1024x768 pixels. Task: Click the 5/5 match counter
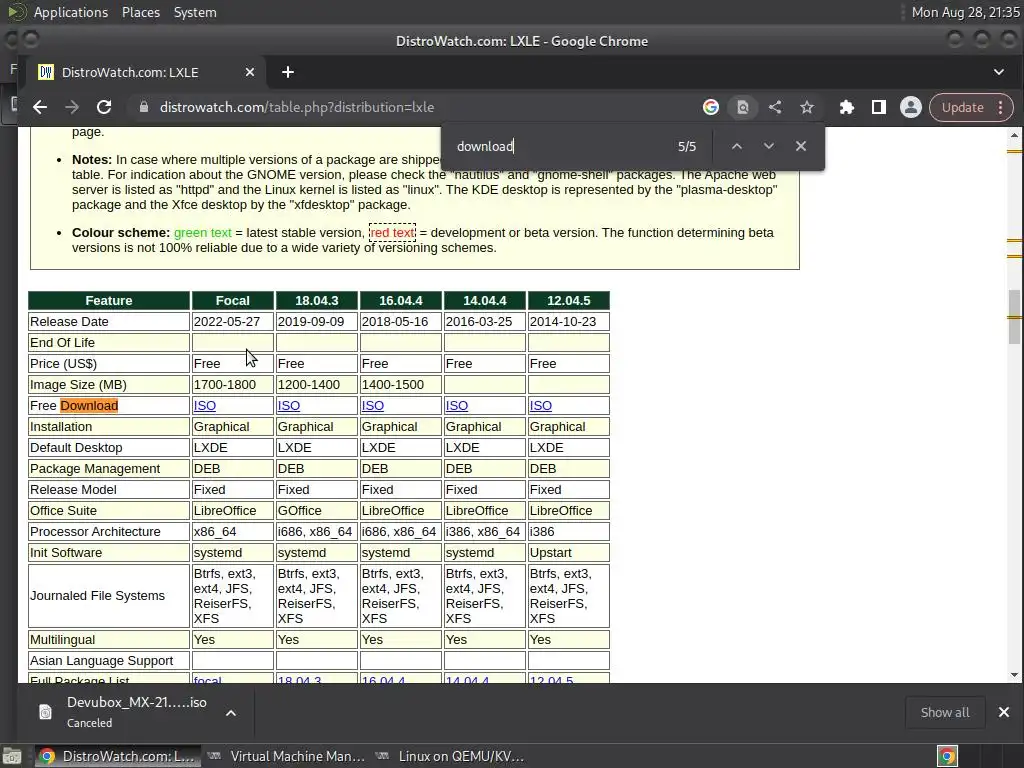coord(687,146)
